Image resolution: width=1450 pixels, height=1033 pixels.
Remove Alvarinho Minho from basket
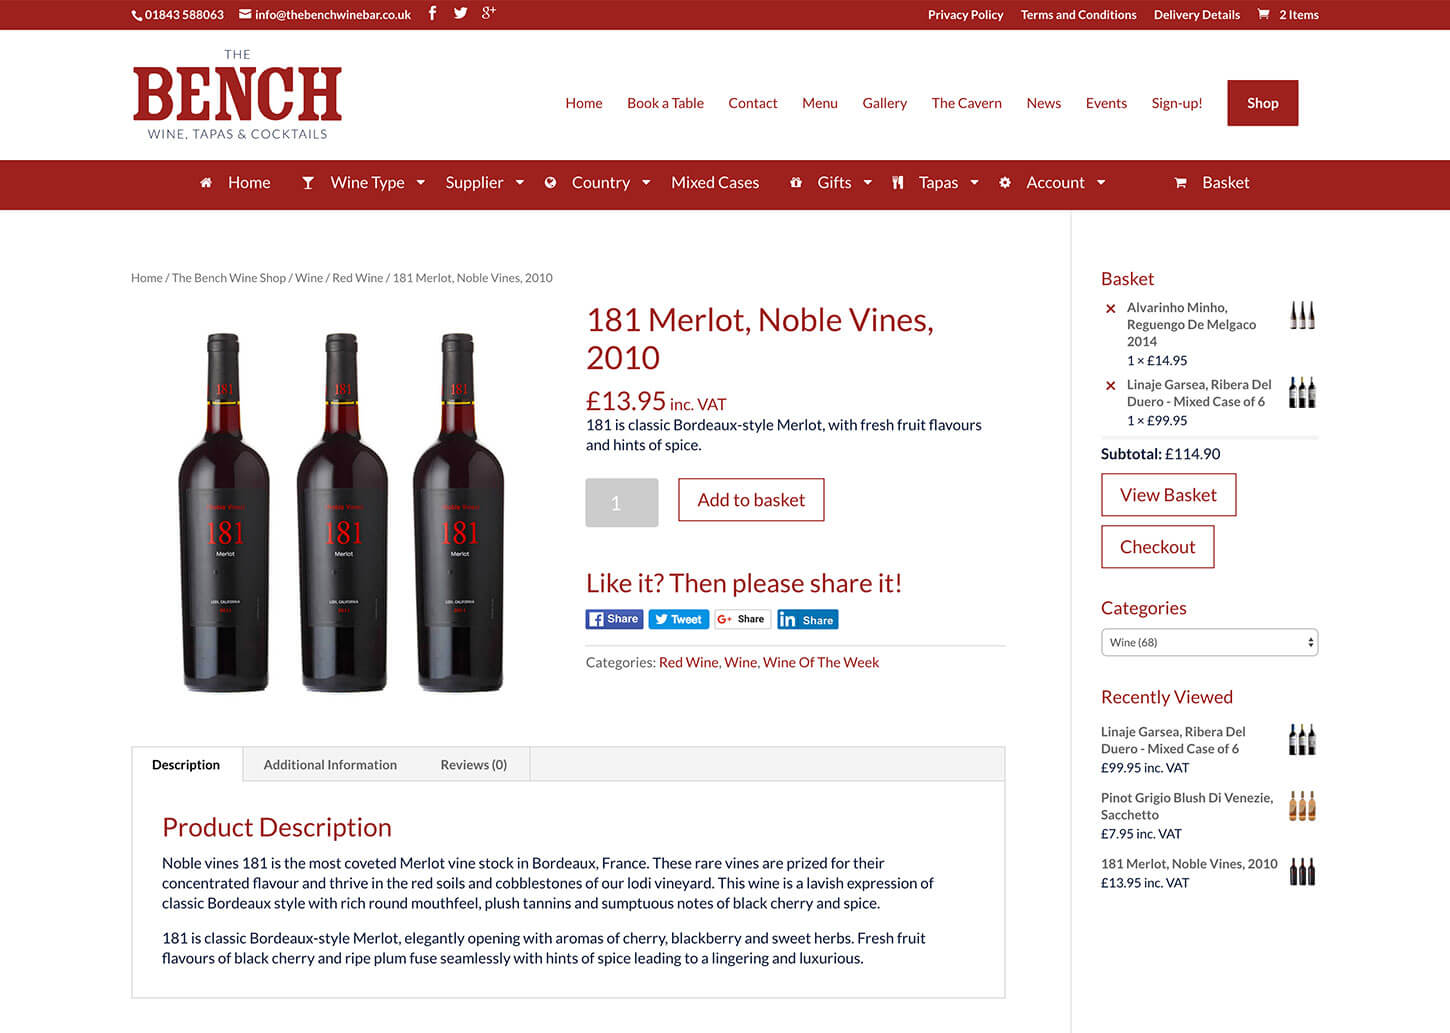(x=1110, y=309)
